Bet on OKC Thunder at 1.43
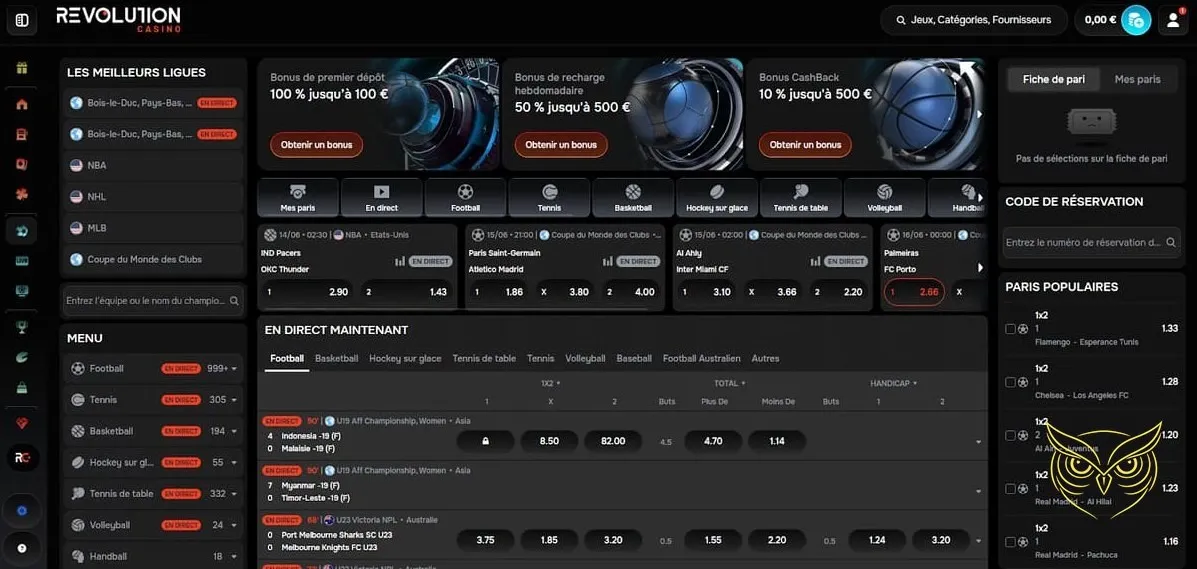This screenshot has width=1197, height=569. [406, 292]
